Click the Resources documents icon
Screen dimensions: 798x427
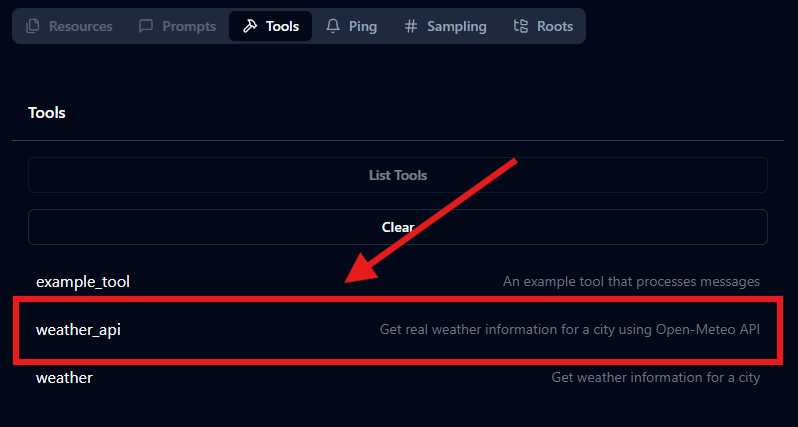33,26
